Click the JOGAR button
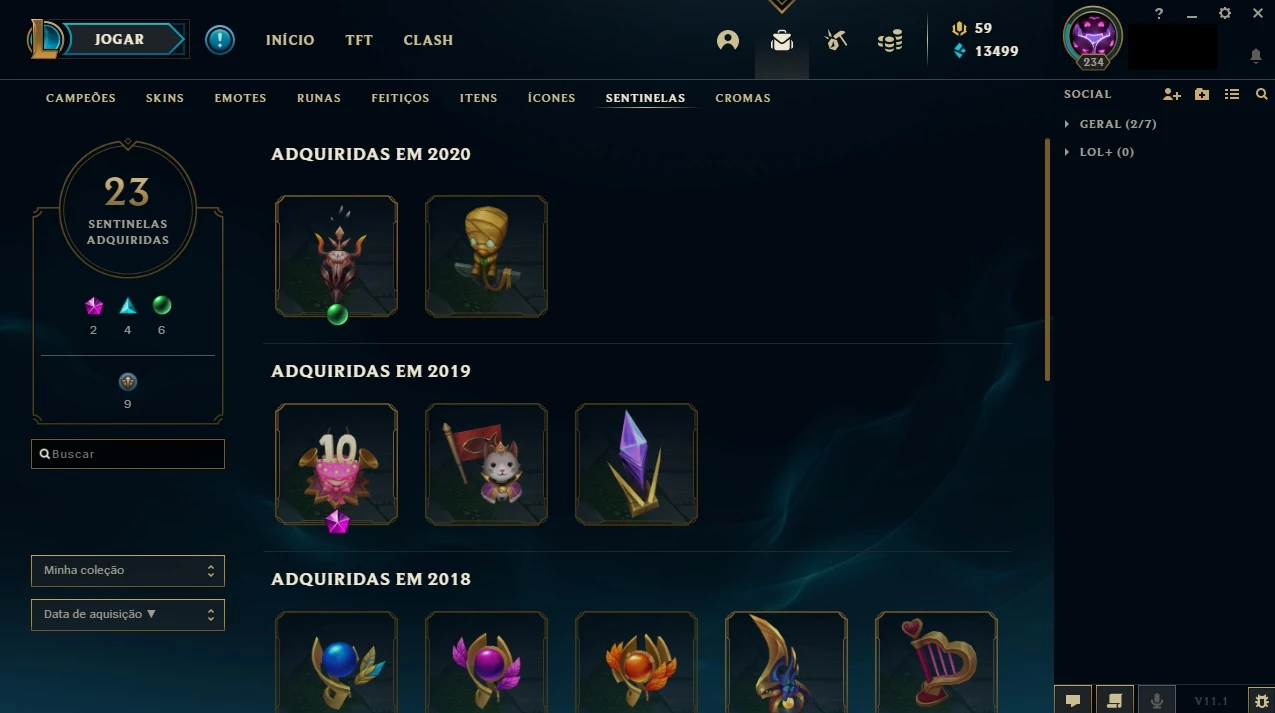The image size is (1275, 713). (120, 40)
